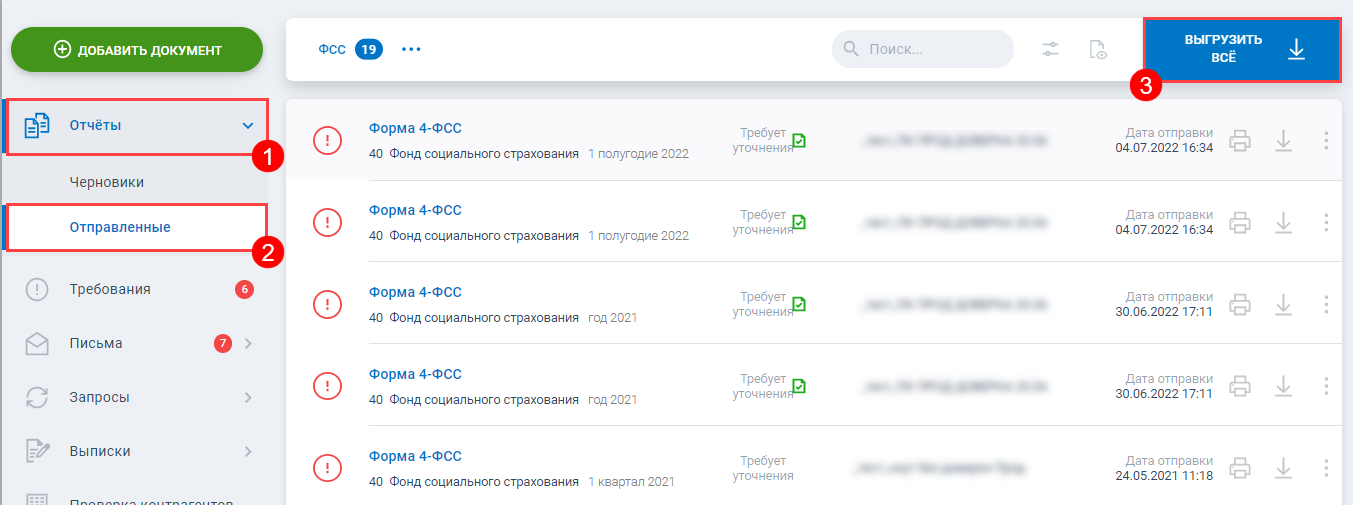
Task: Click the filter settings sliders icon
Action: pos(1050,49)
